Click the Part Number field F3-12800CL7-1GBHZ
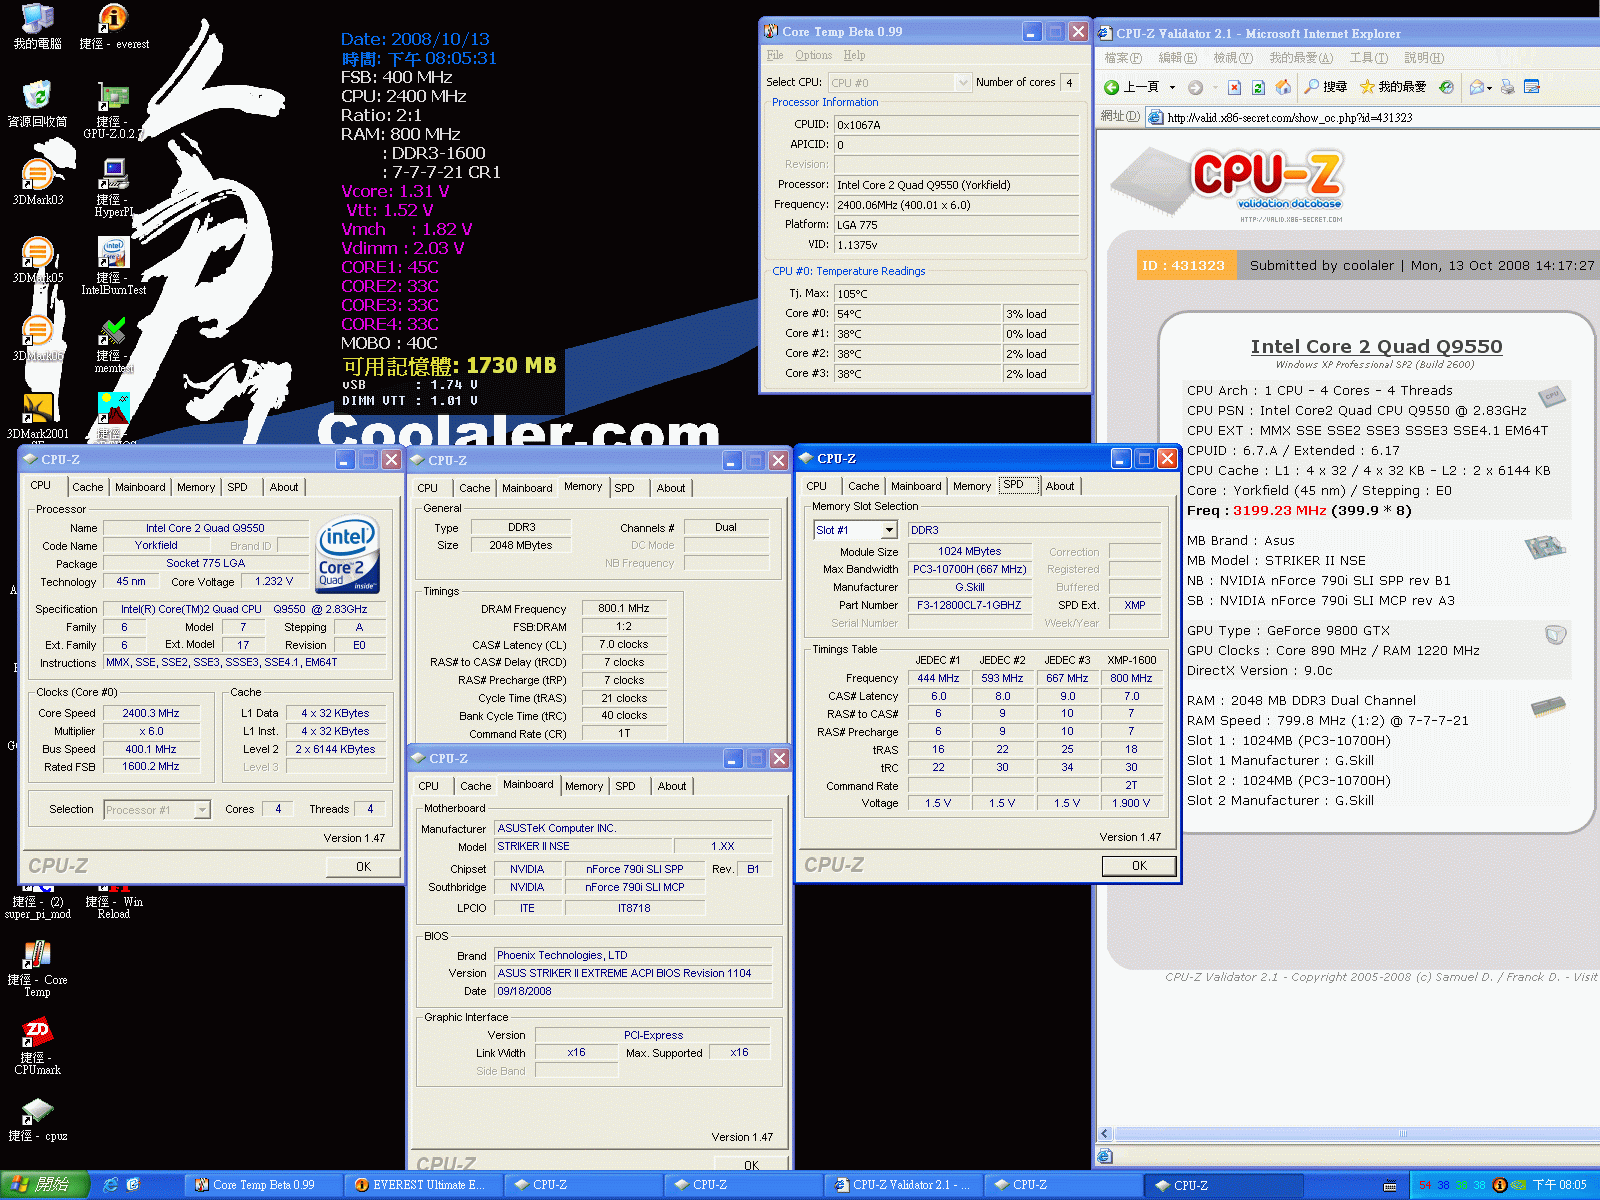The height and width of the screenshot is (1200, 1600). coord(969,605)
